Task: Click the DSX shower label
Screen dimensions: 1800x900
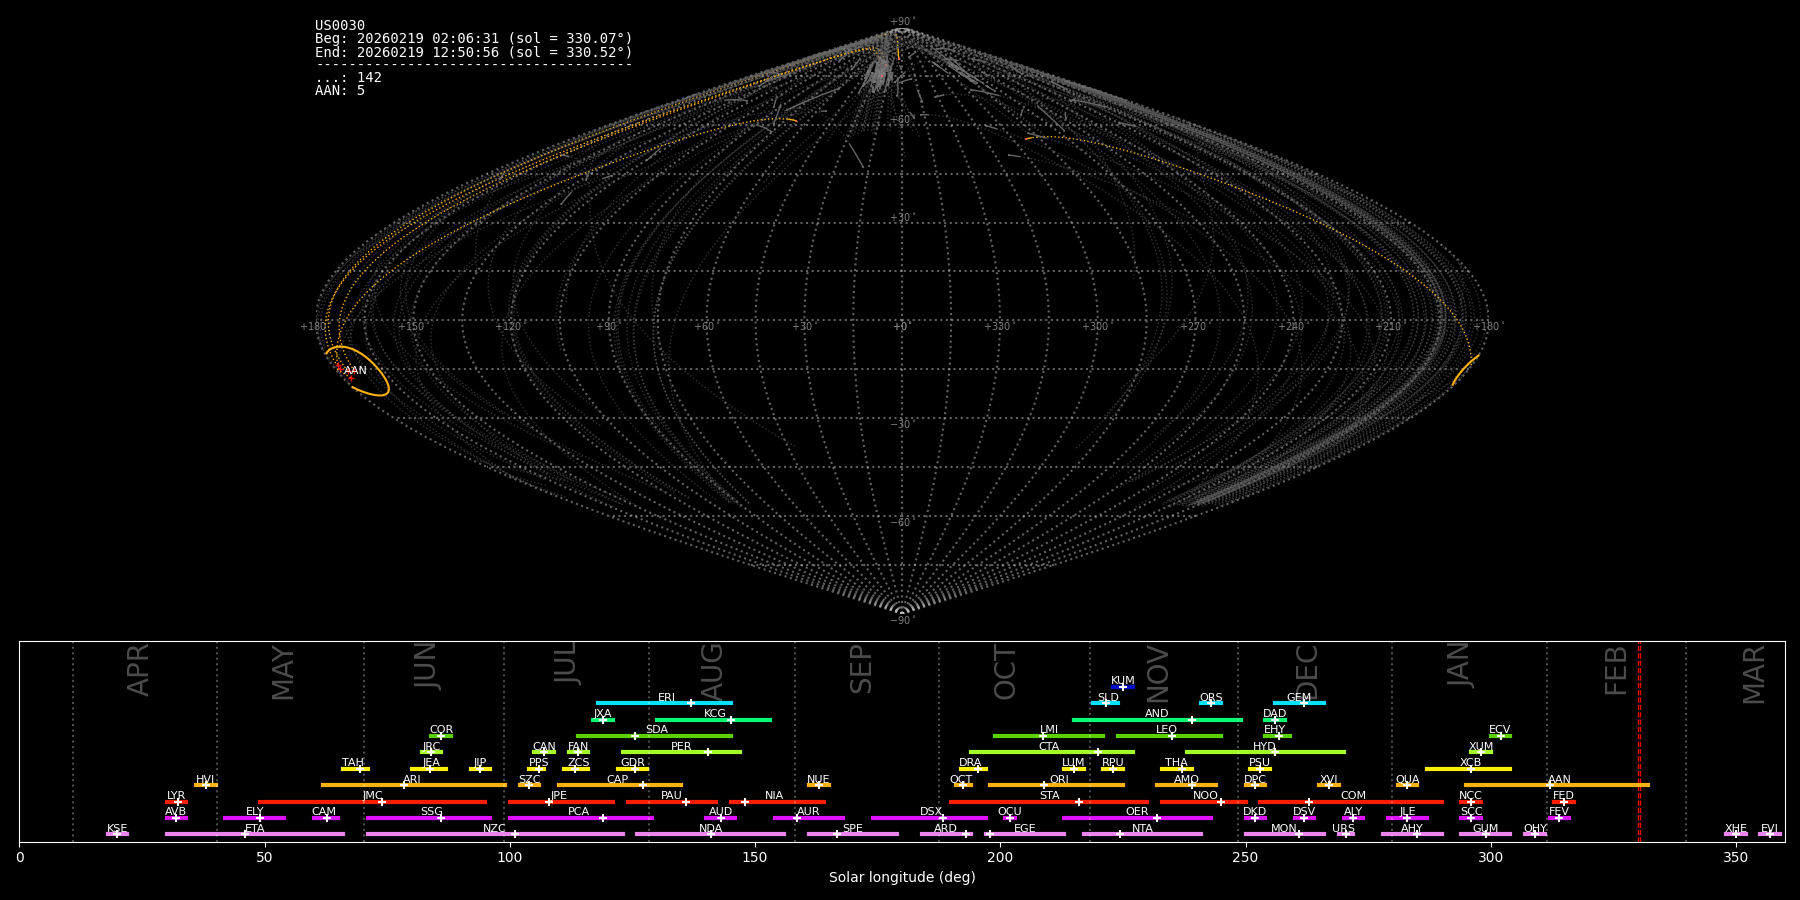Action: (931, 812)
